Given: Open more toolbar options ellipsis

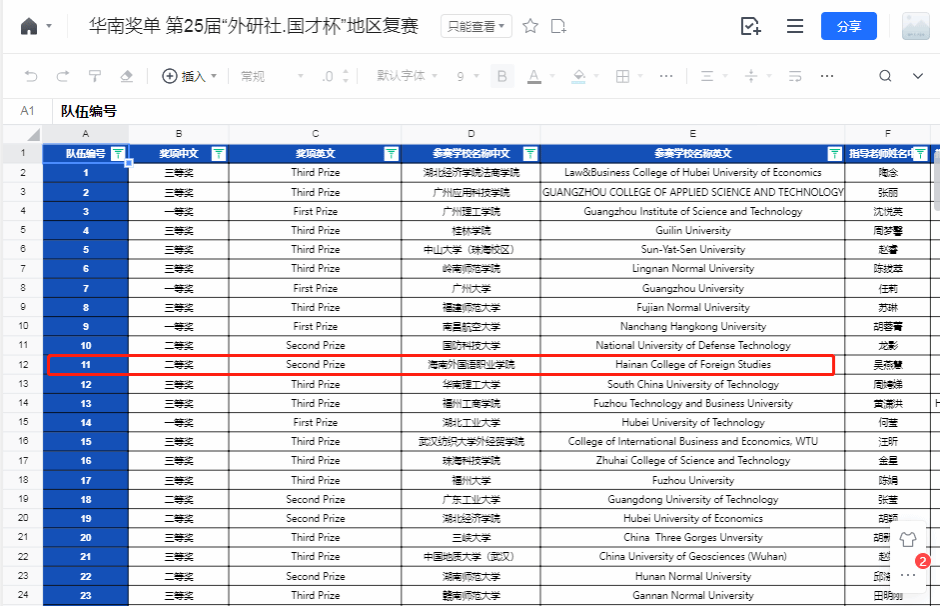Looking at the screenshot, I should (x=827, y=76).
